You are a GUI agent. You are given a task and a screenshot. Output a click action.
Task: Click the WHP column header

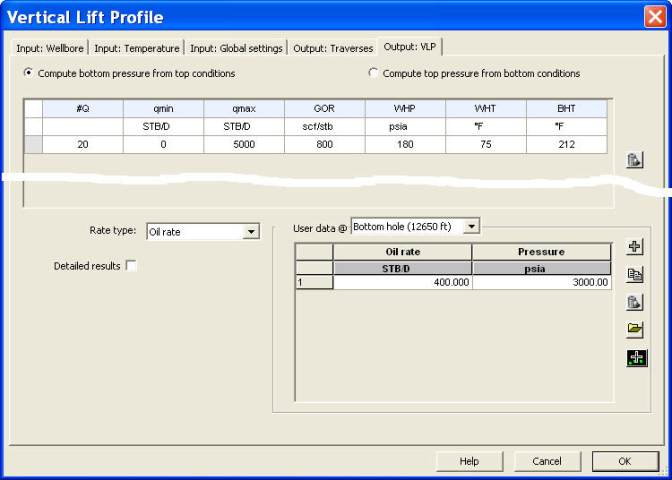pos(405,109)
